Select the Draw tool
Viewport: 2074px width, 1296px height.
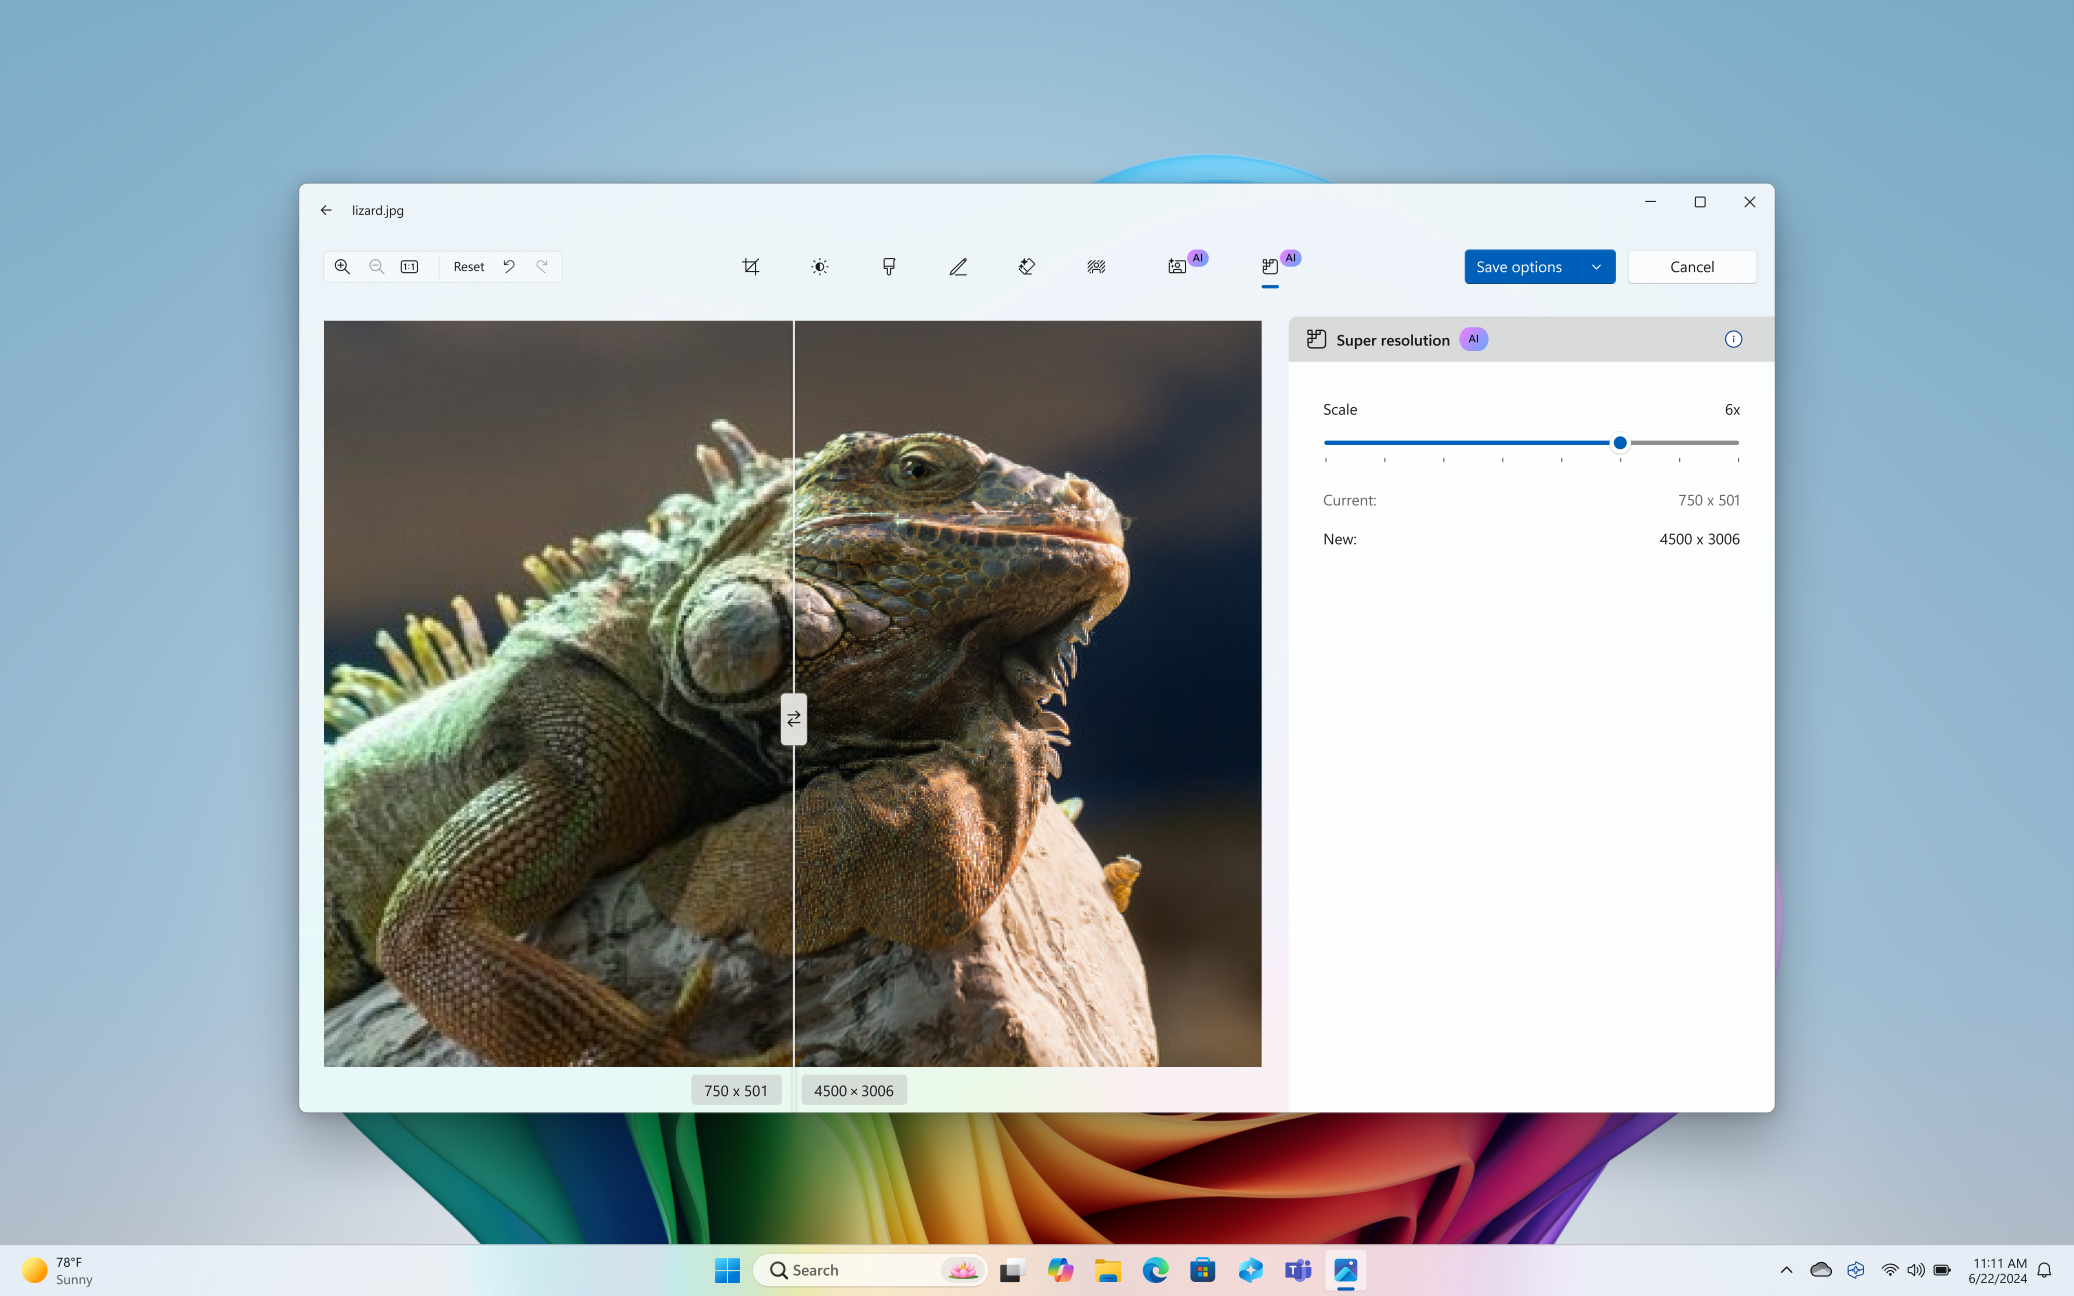[957, 266]
